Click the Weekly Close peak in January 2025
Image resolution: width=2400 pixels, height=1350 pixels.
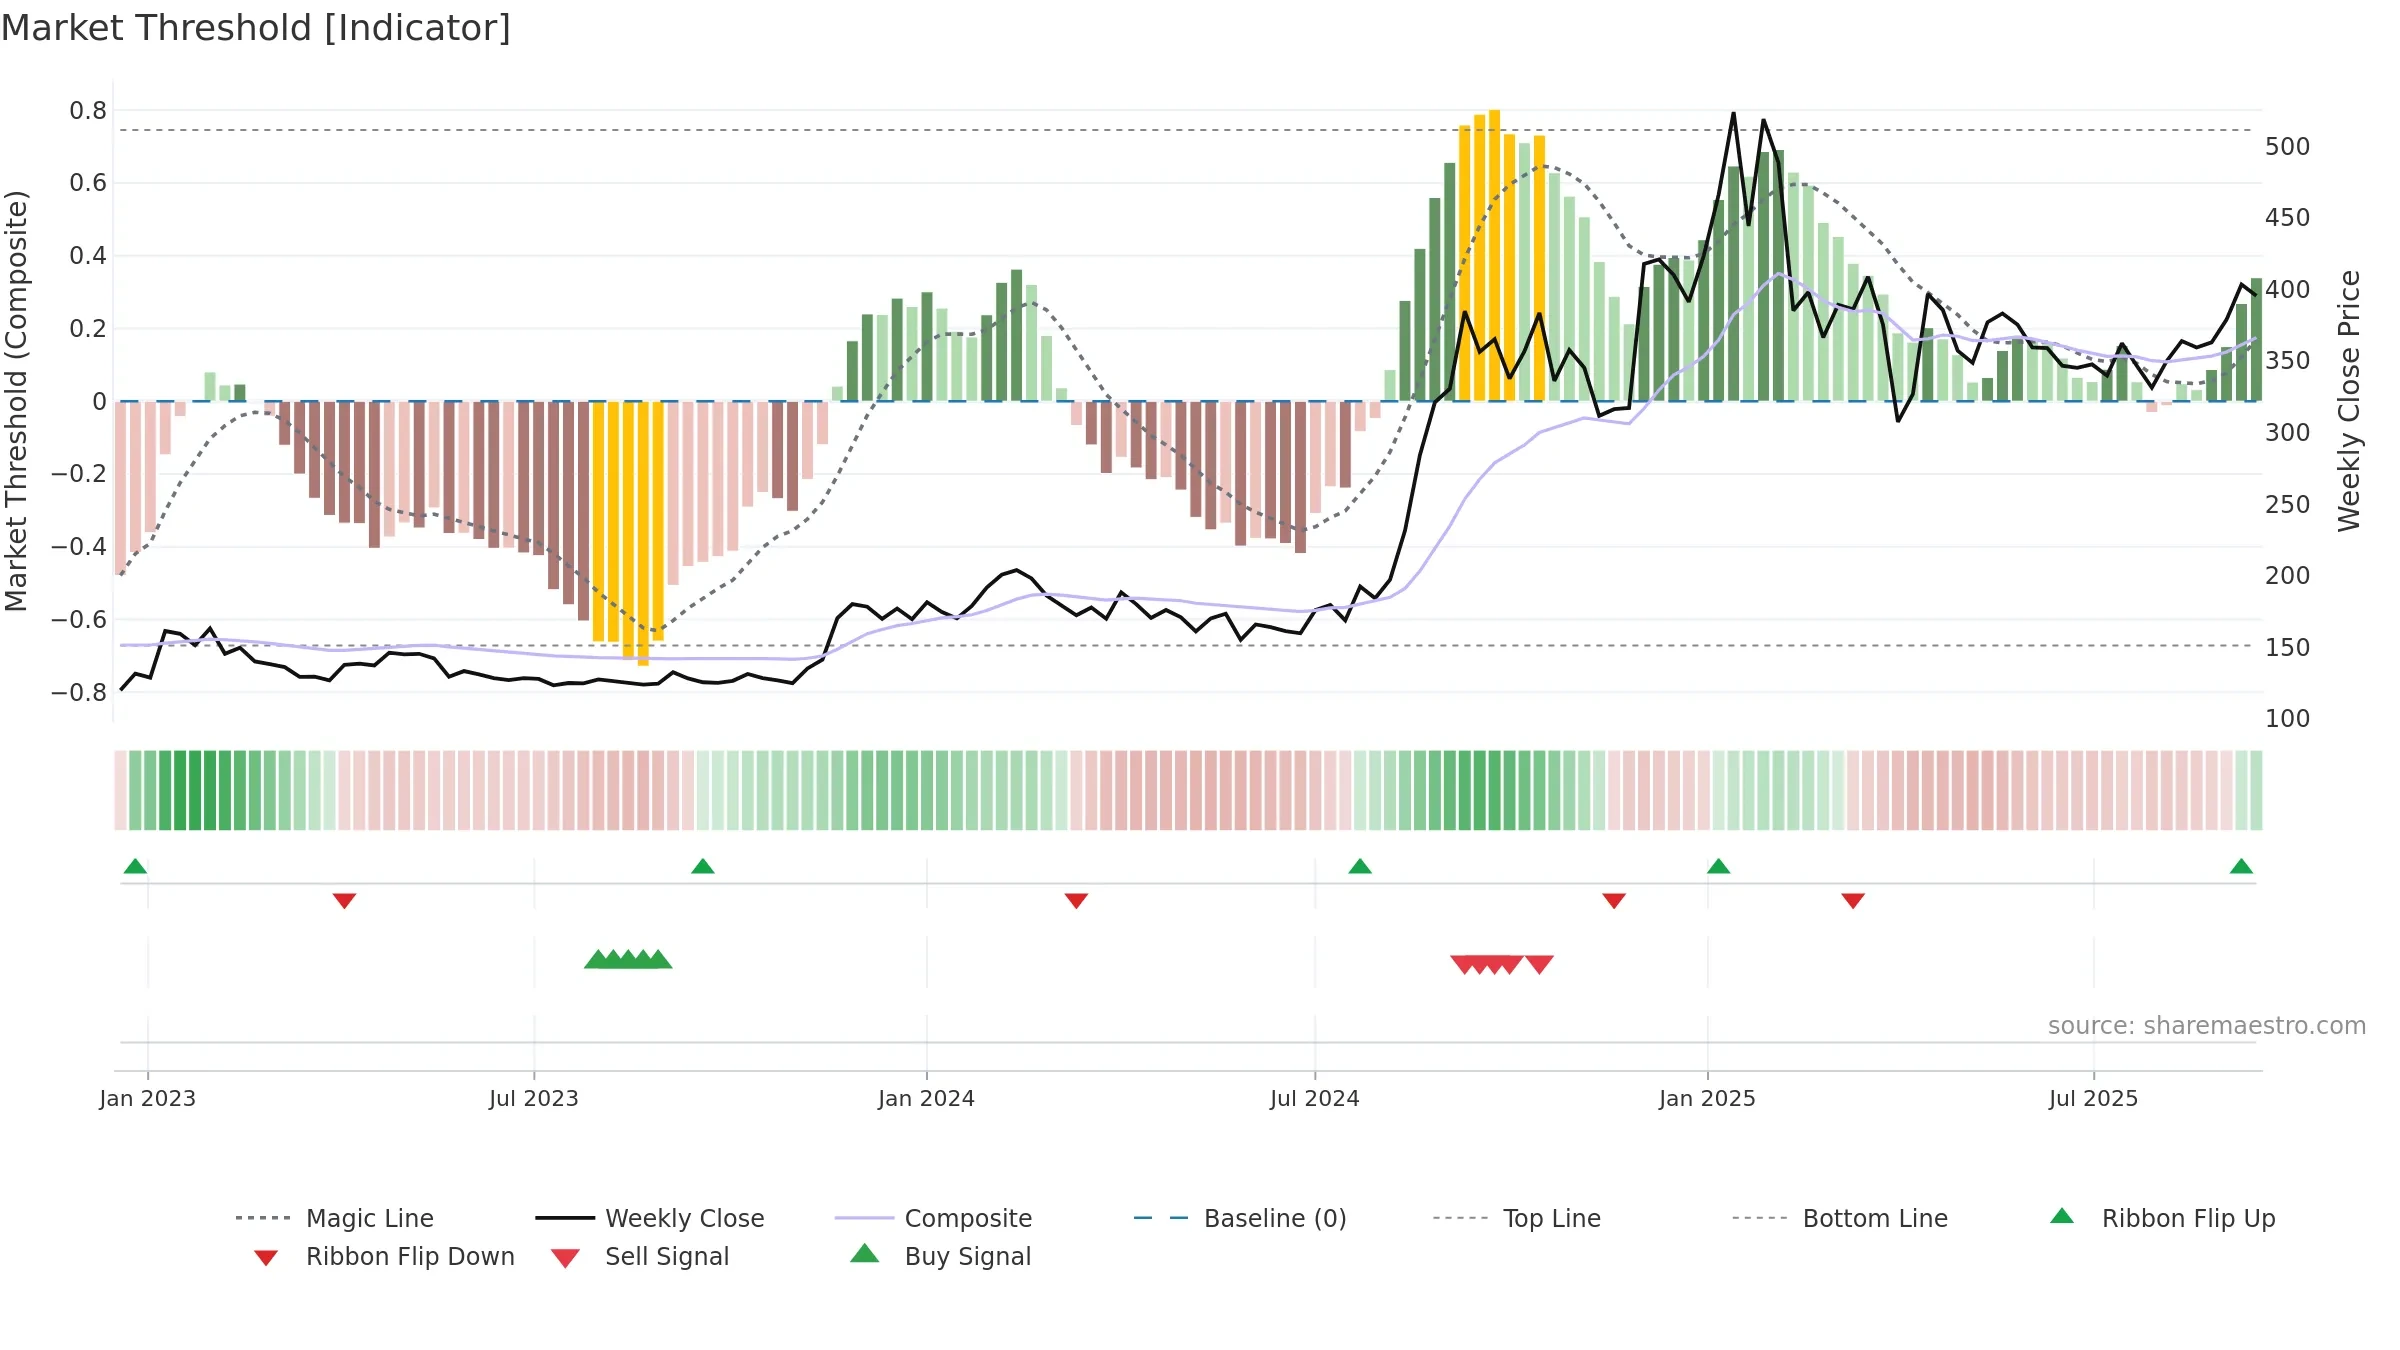1733,114
